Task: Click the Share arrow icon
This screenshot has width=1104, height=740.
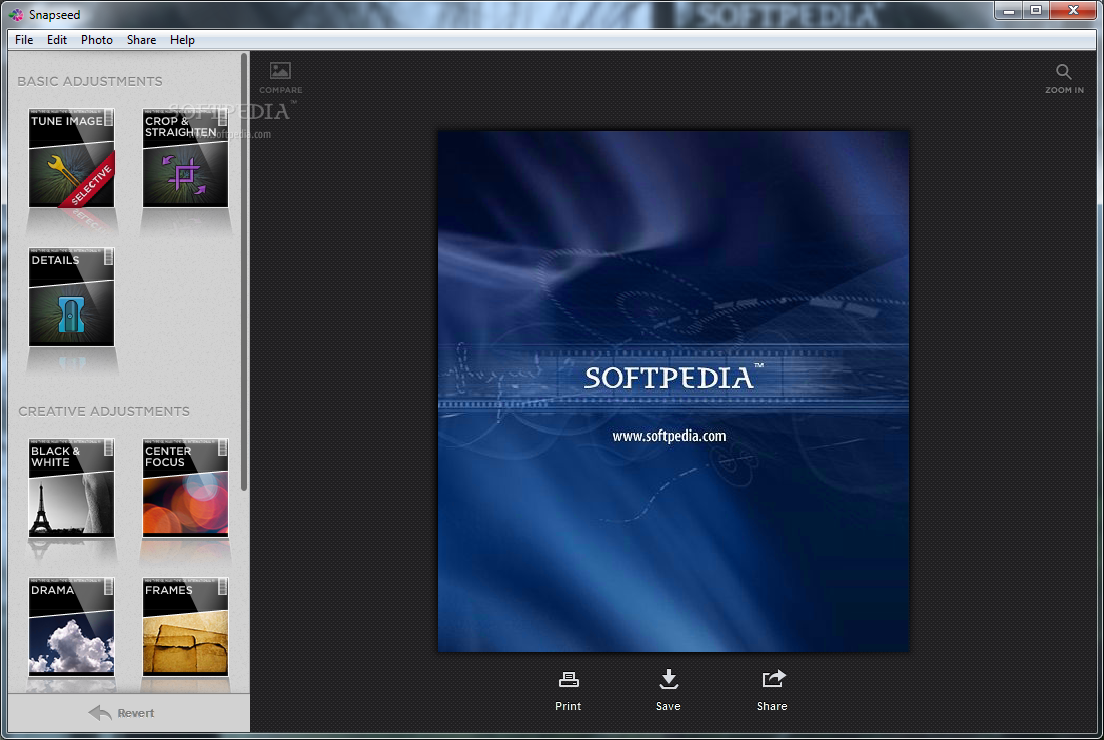Action: (x=773, y=679)
